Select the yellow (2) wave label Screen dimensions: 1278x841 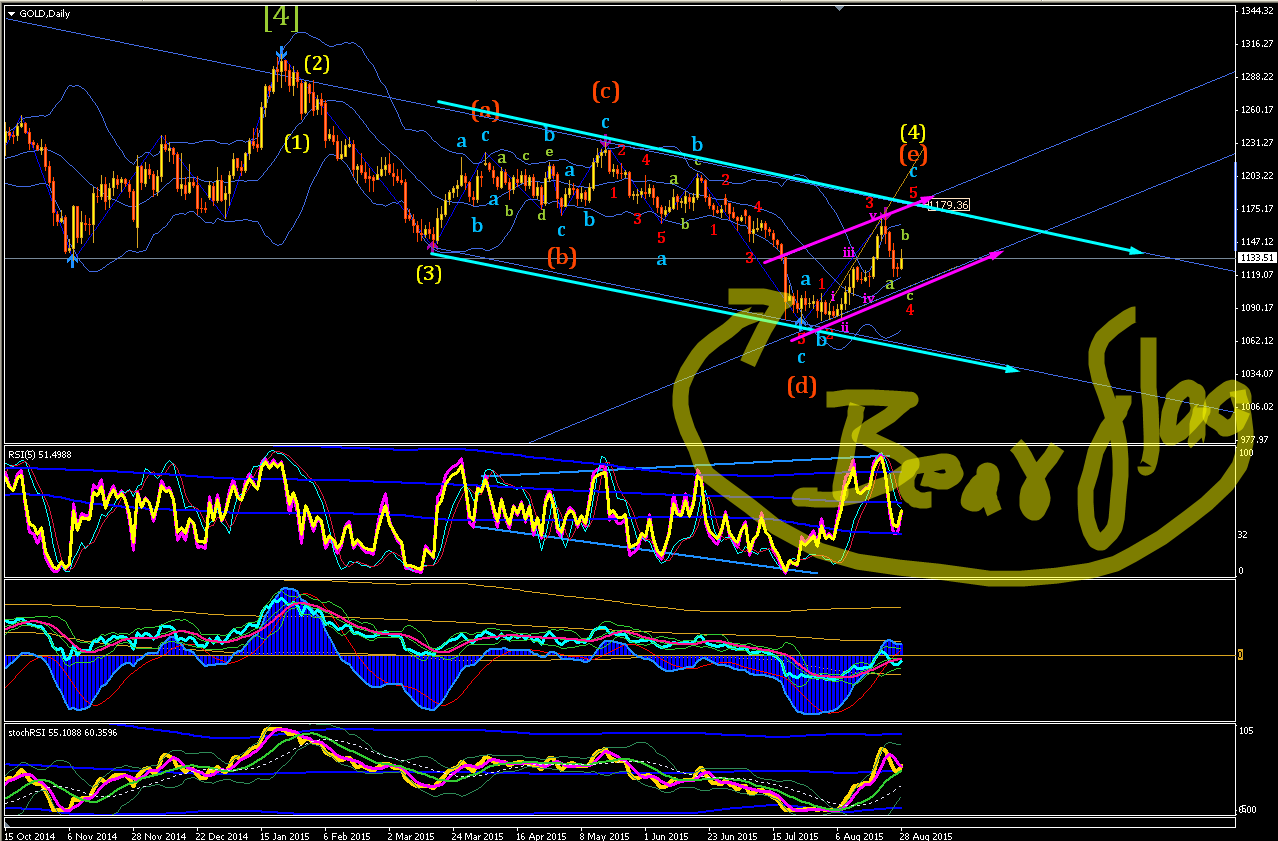(x=317, y=64)
